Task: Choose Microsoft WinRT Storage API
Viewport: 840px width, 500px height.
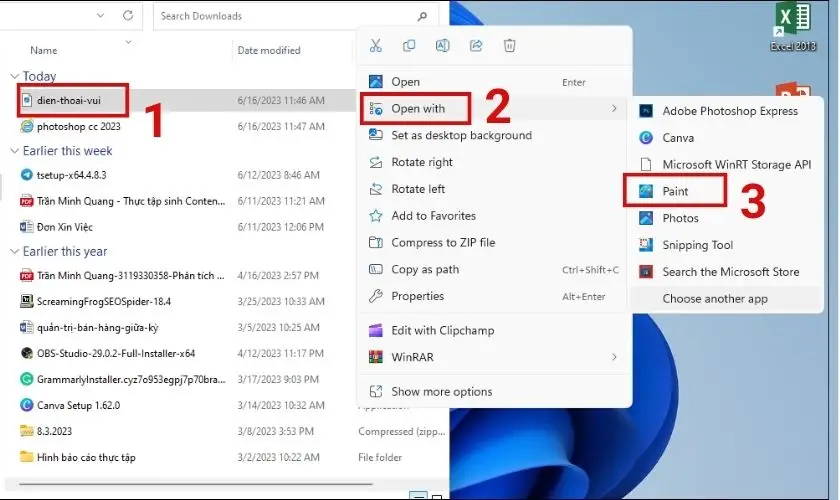Action: coord(726,165)
